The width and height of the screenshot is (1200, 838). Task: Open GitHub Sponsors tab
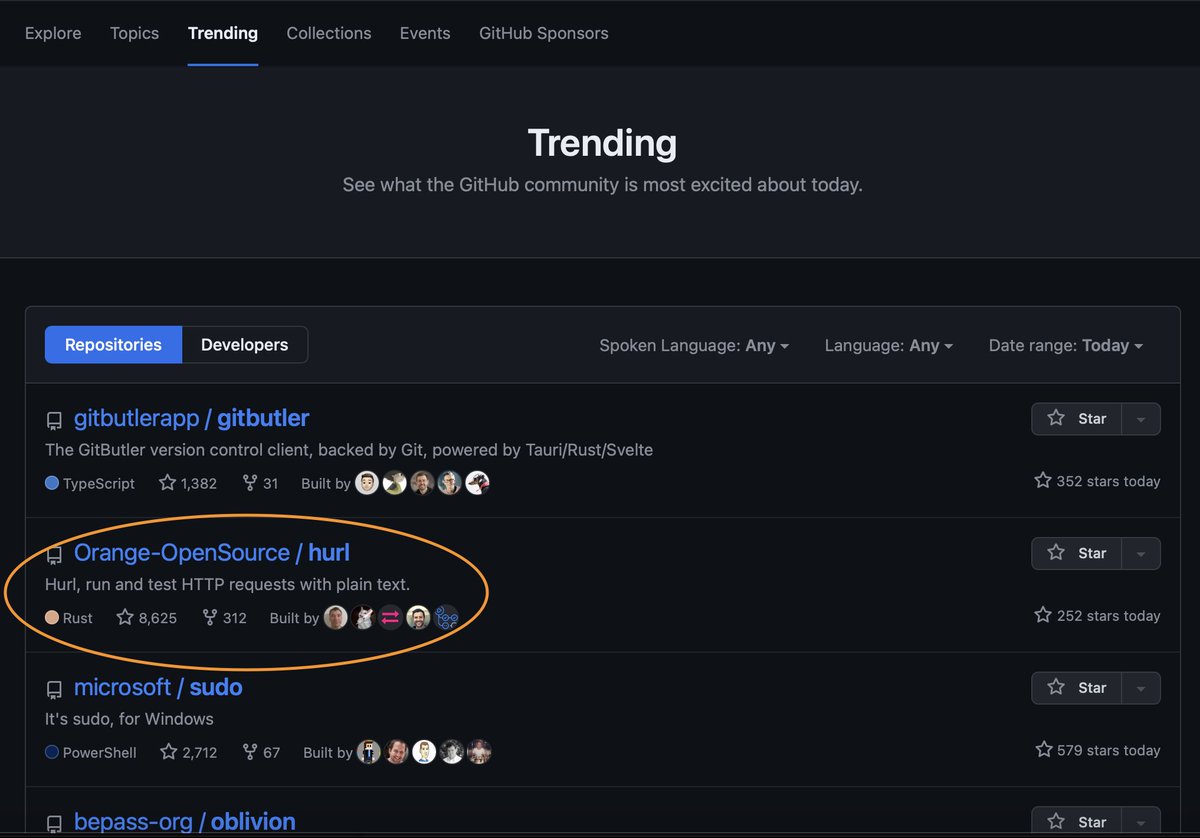(543, 33)
